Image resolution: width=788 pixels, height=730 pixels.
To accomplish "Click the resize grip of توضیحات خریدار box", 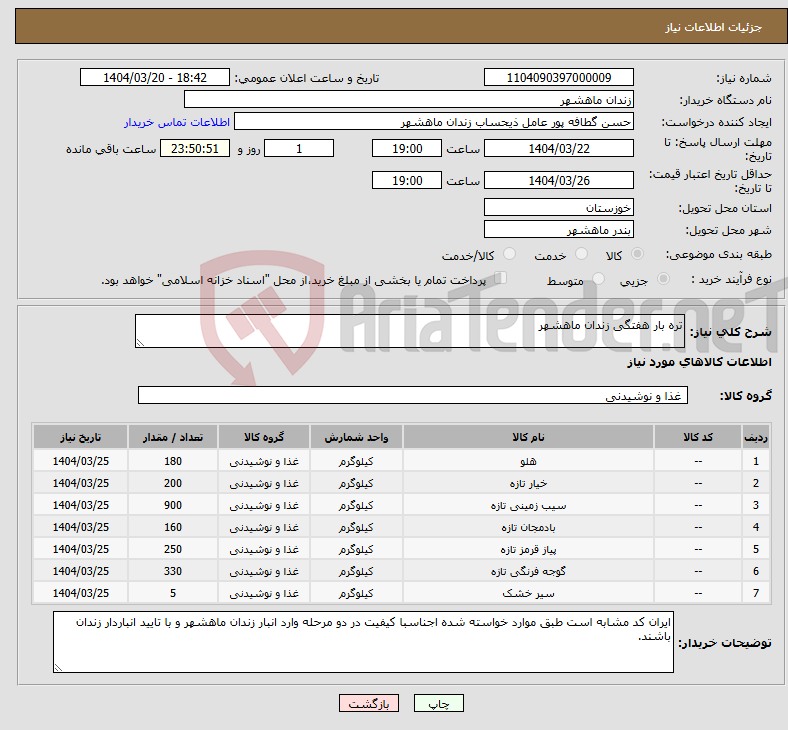I will click(x=58, y=668).
